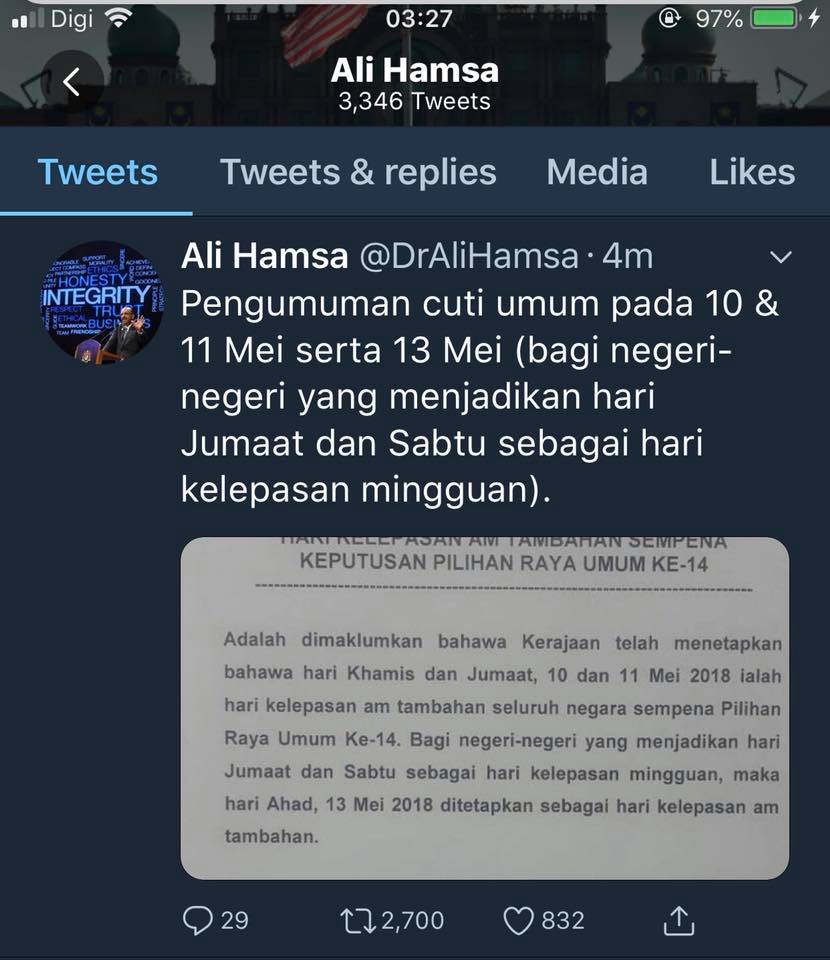This screenshot has height=960, width=830.
Task: Tap the @DrAliHamsa handle
Action: pyautogui.click(x=469, y=255)
